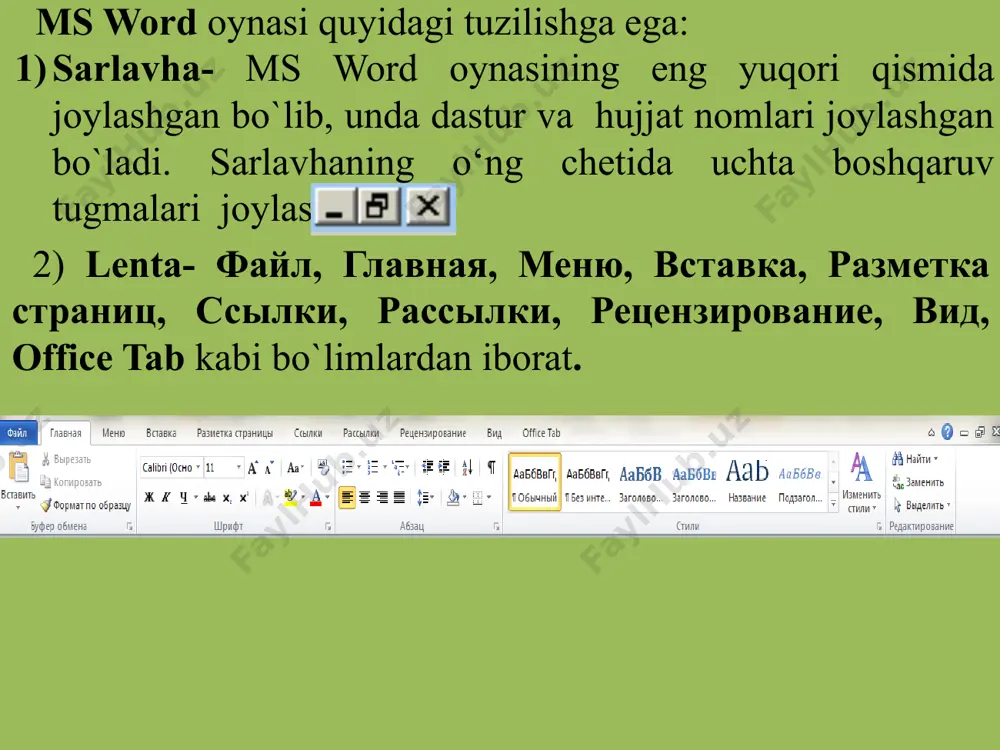
Task: Click the numbered list icon
Action: coord(373,467)
